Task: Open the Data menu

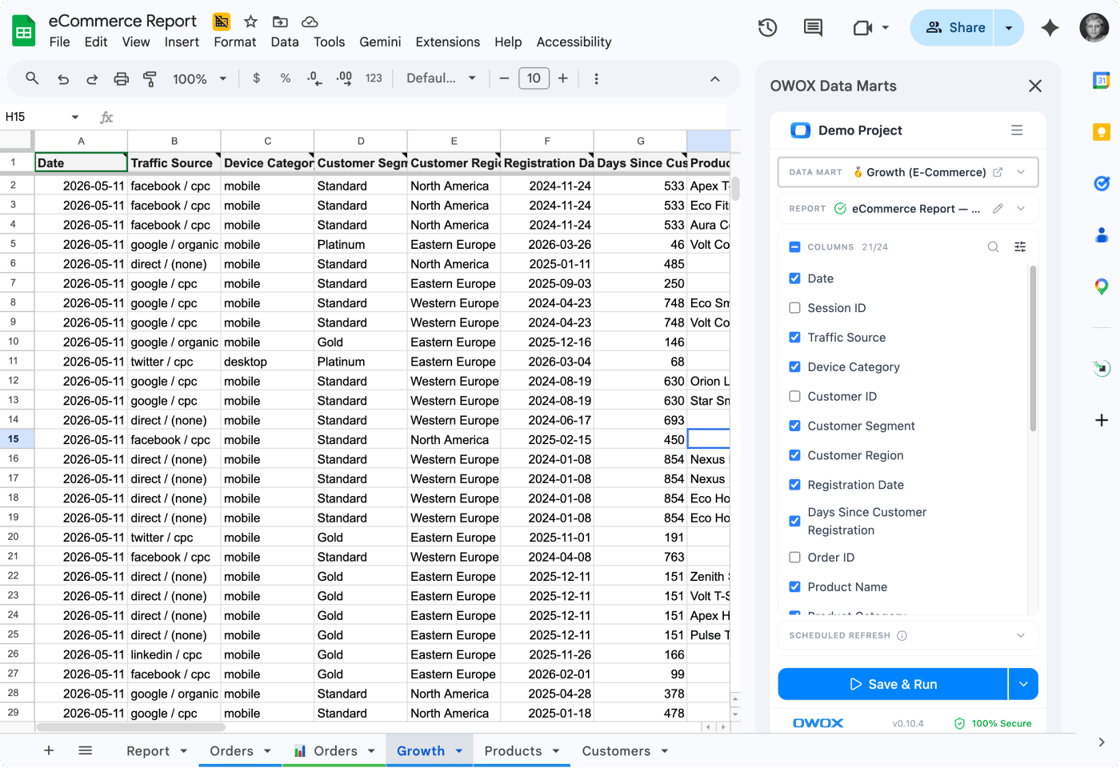Action: coord(284,42)
